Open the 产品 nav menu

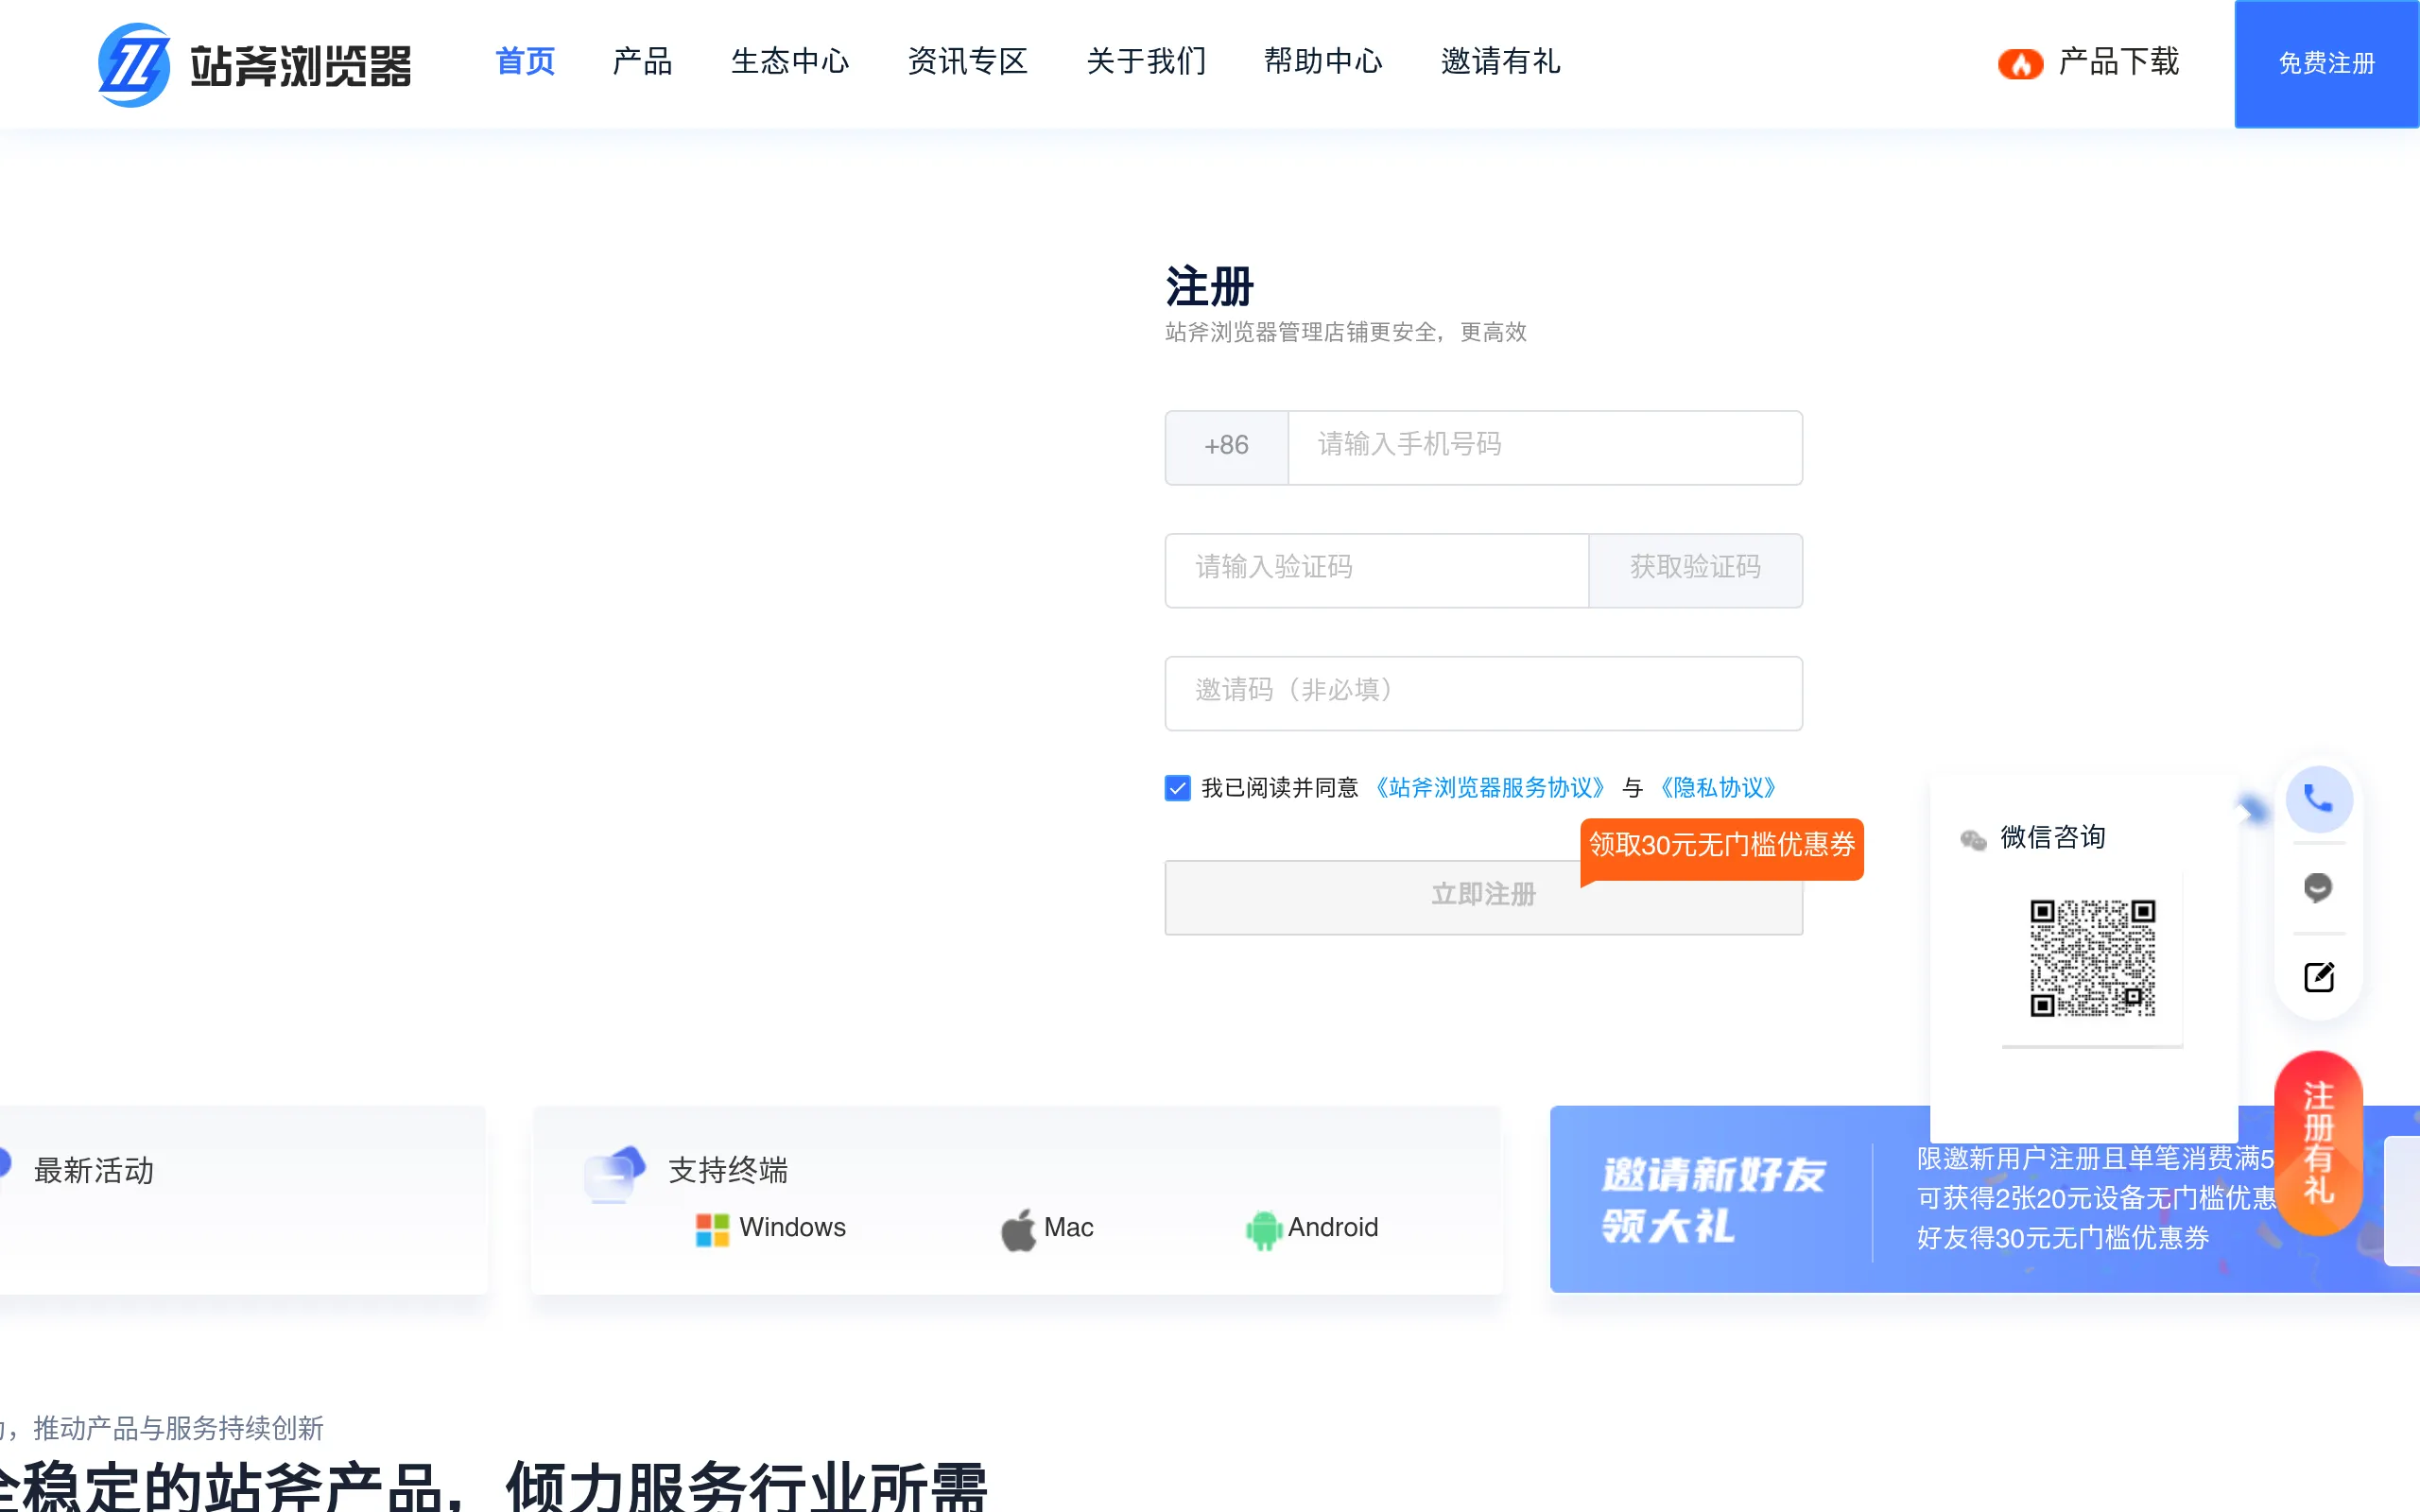tap(642, 62)
